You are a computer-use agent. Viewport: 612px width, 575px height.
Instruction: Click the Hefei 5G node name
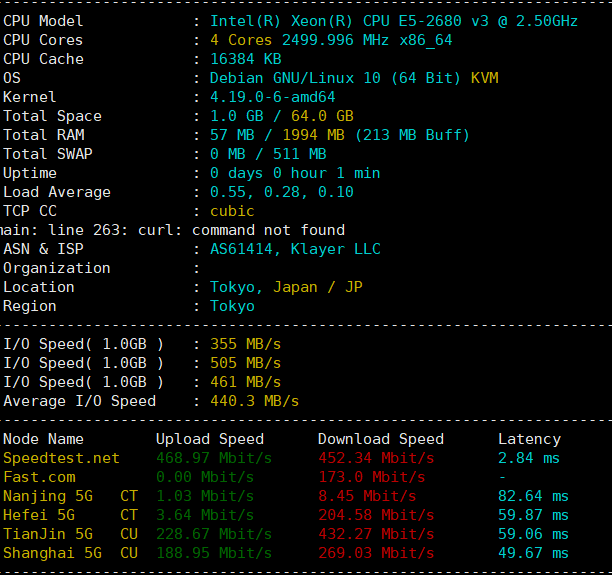pos(39,515)
